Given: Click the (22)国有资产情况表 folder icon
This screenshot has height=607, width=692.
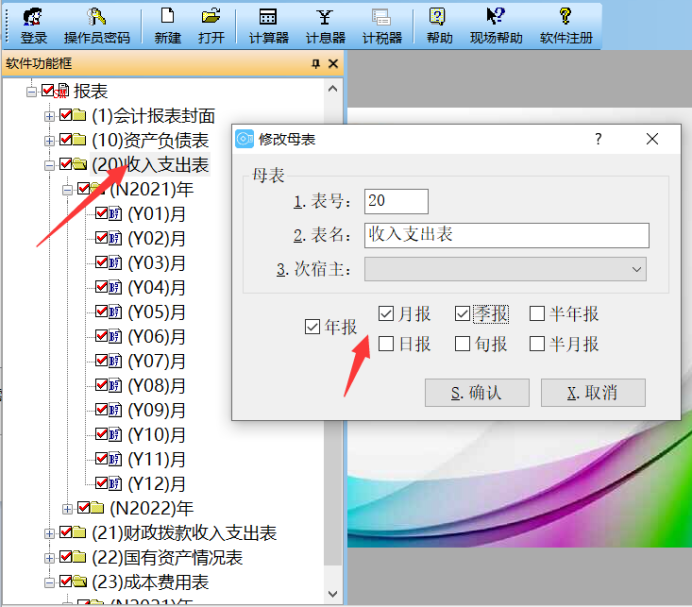Looking at the screenshot, I should click(x=79, y=557).
